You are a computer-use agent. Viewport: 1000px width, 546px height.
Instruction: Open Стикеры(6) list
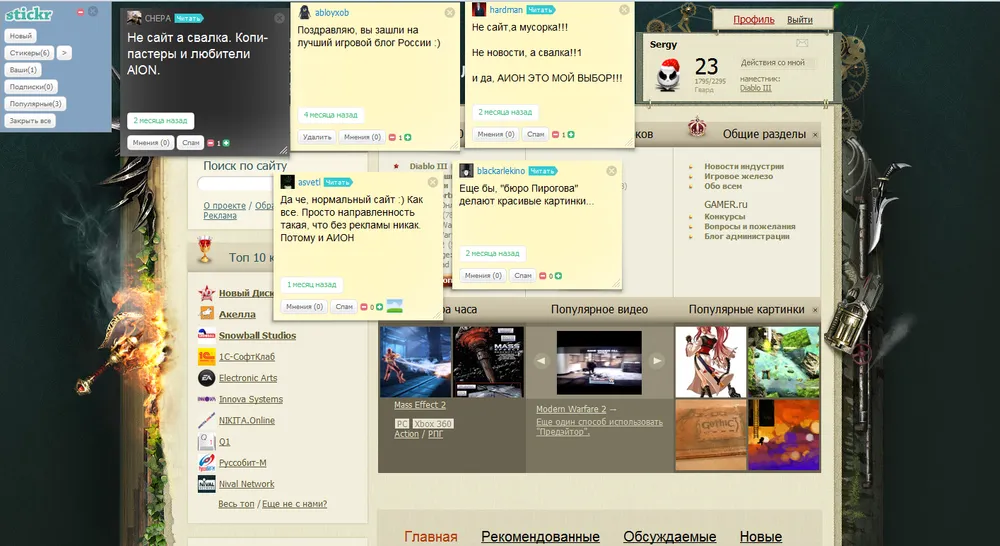pyautogui.click(x=29, y=53)
